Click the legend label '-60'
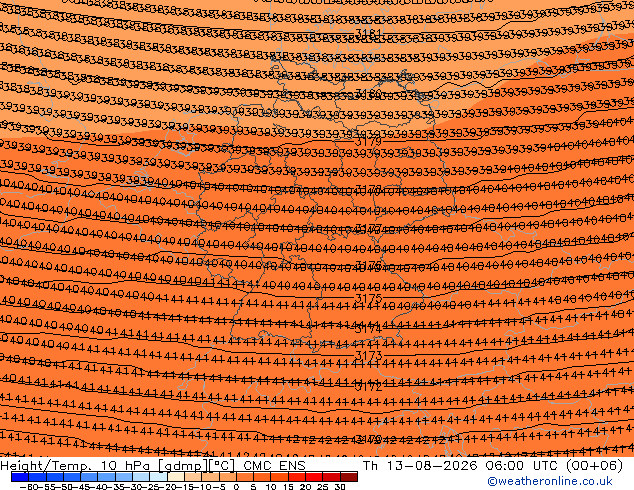This screenshot has height=490, width=634. click(28, 486)
